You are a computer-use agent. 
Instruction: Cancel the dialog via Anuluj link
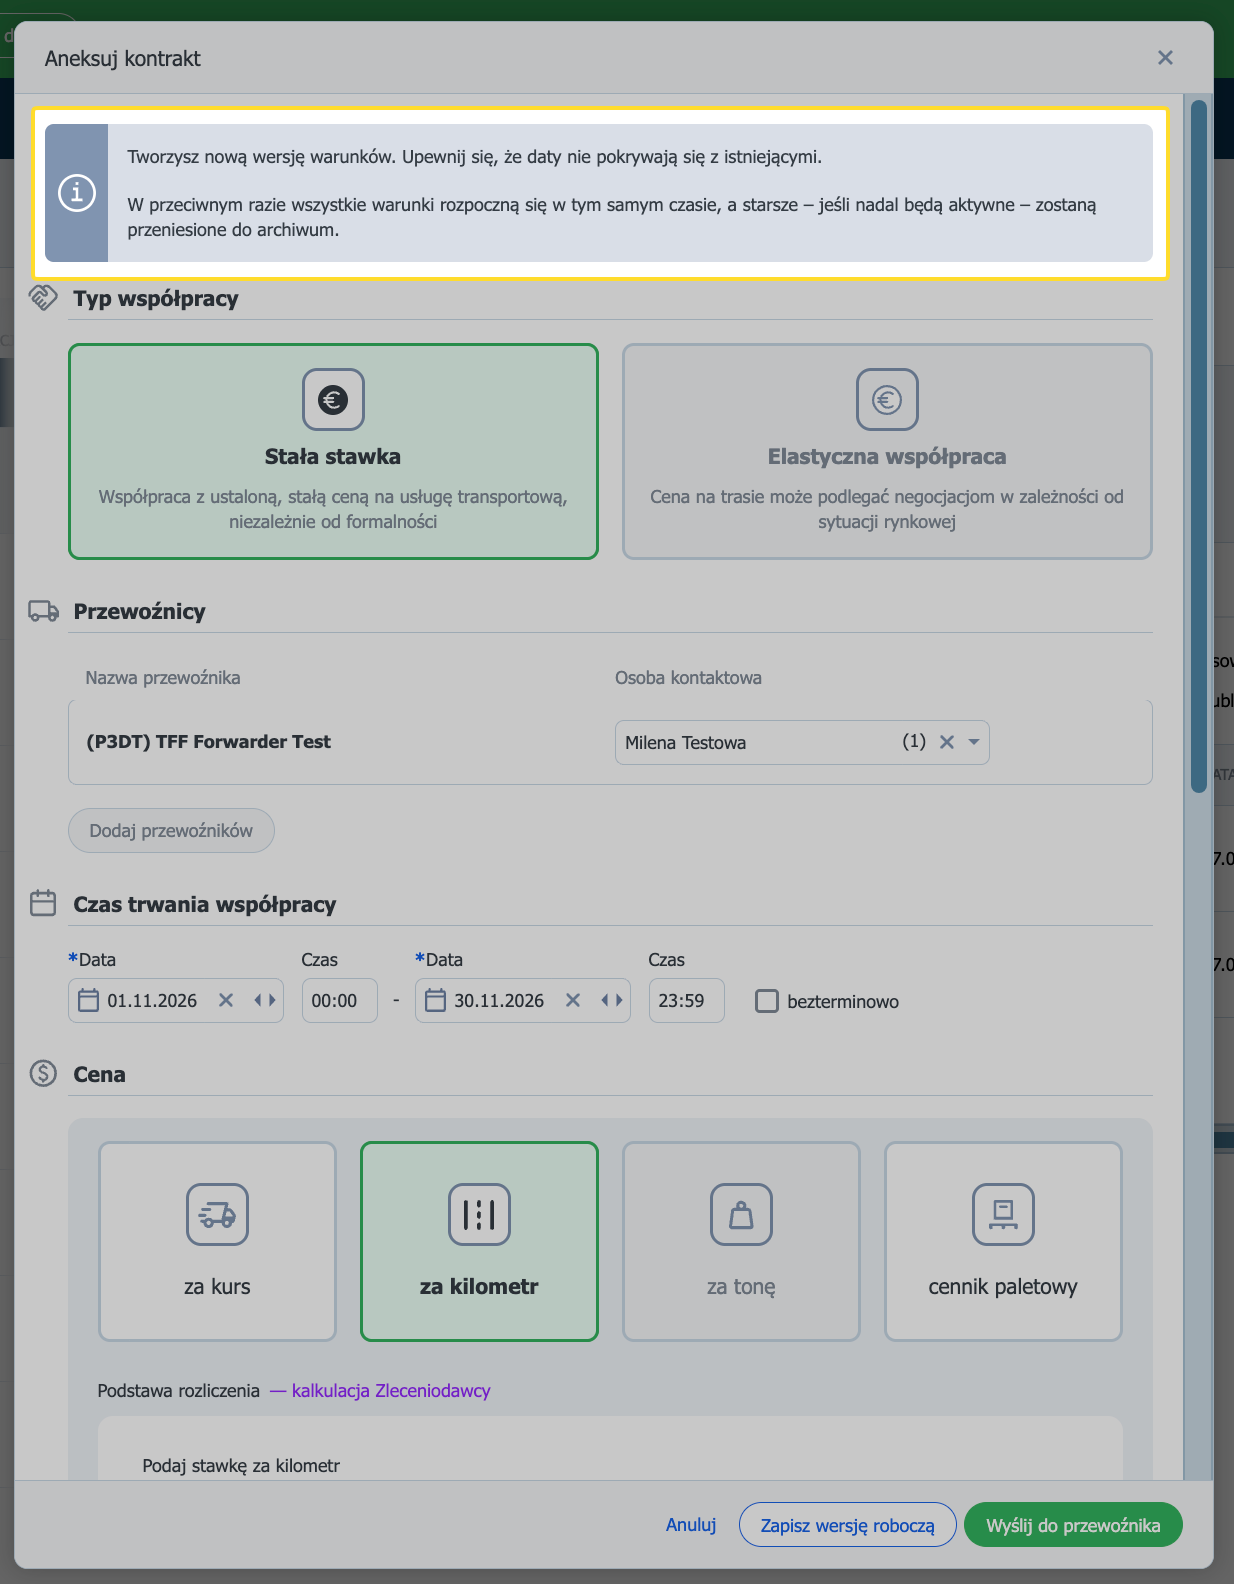point(691,1525)
